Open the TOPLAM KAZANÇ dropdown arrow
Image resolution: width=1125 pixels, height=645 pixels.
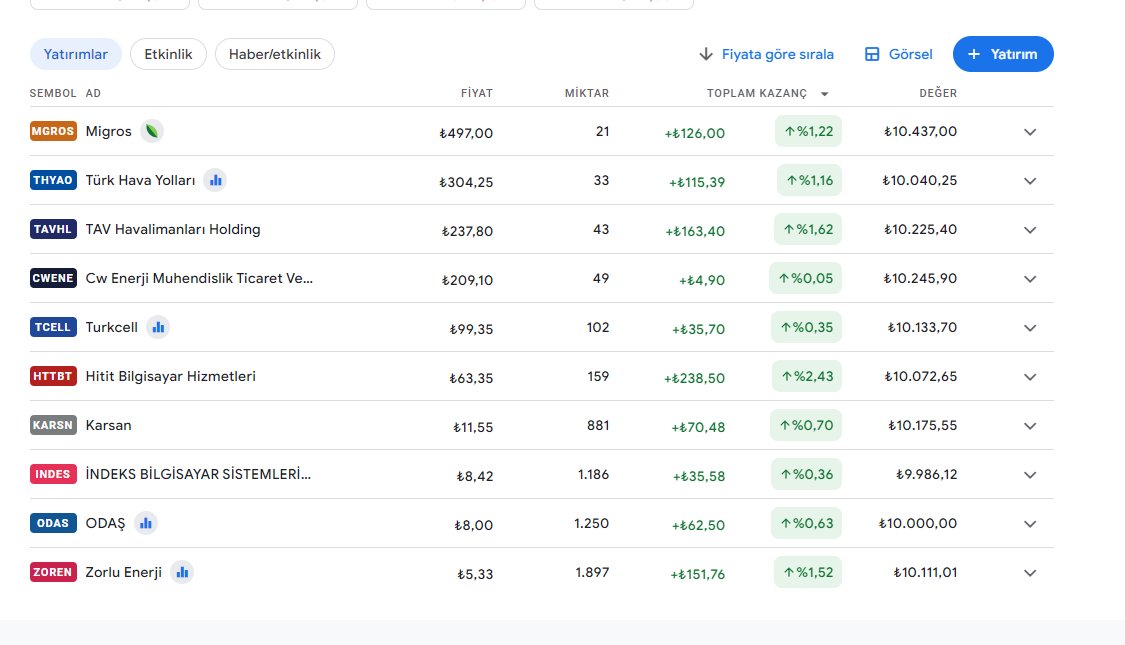pyautogui.click(x=824, y=94)
